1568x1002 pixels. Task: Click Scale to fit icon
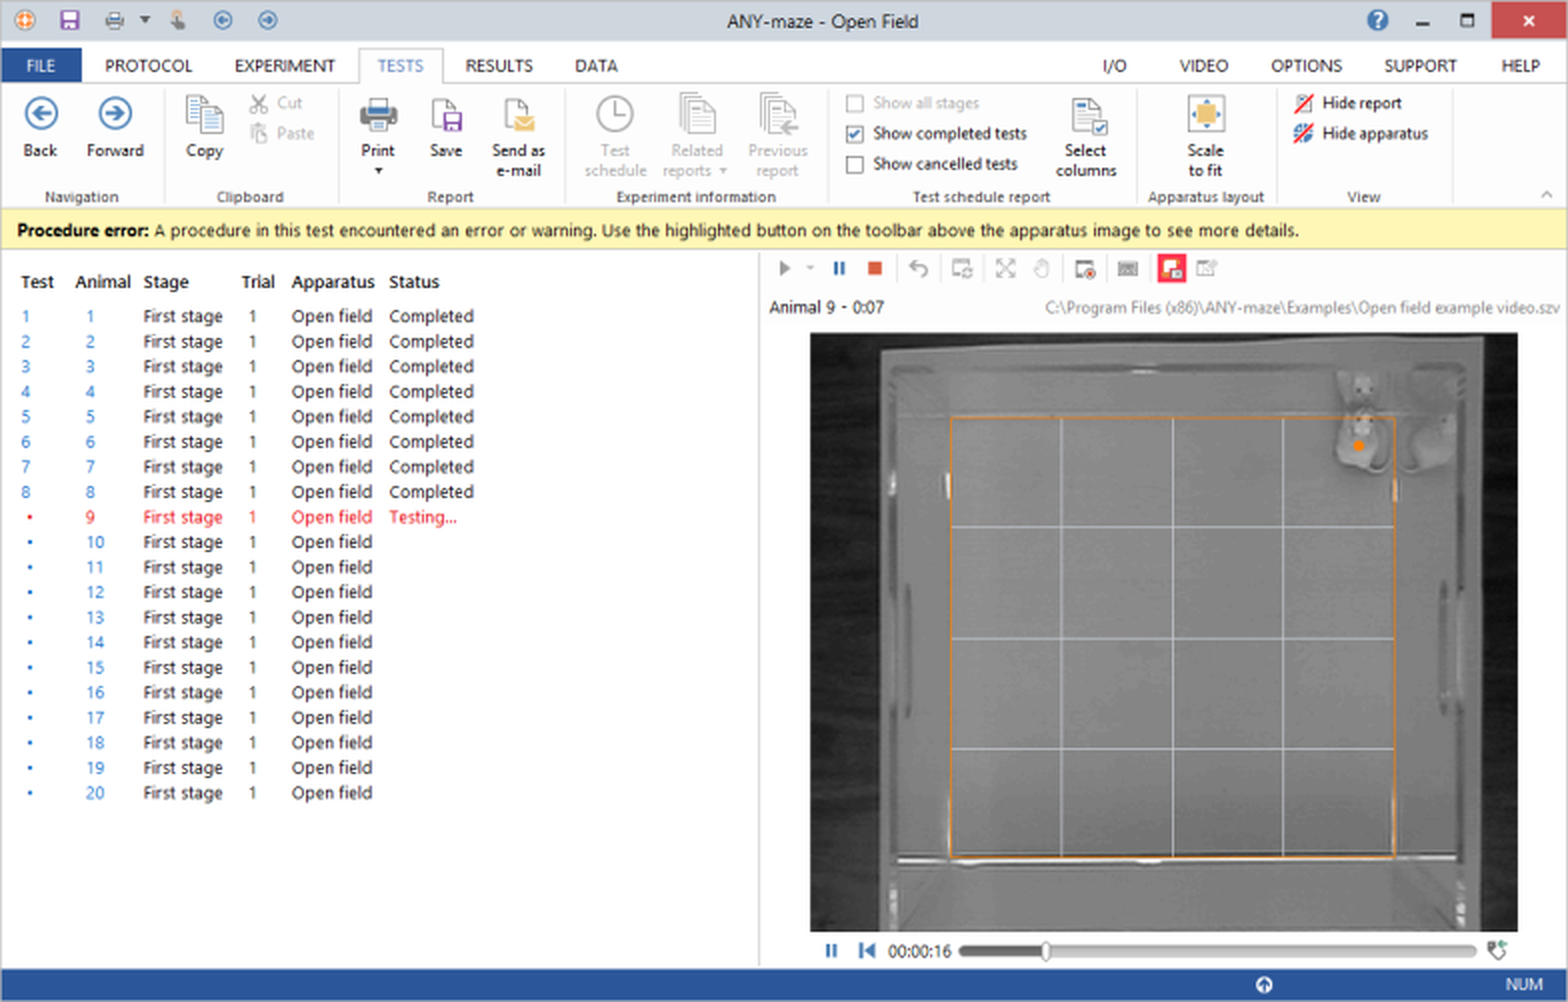click(x=1205, y=116)
